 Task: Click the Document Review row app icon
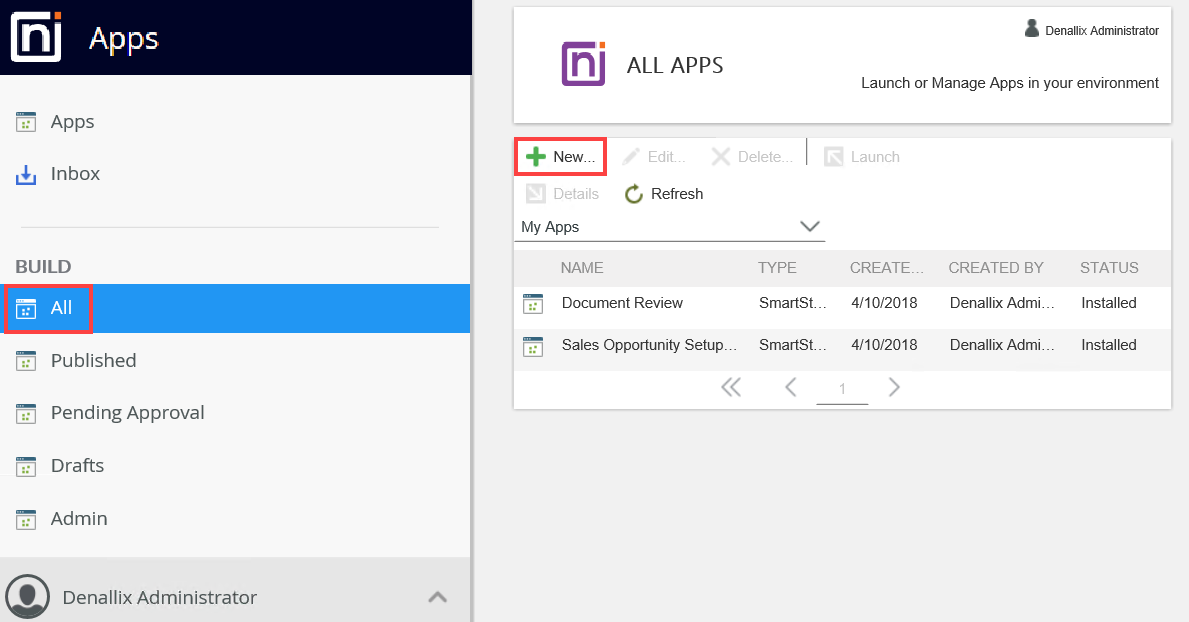coord(533,304)
